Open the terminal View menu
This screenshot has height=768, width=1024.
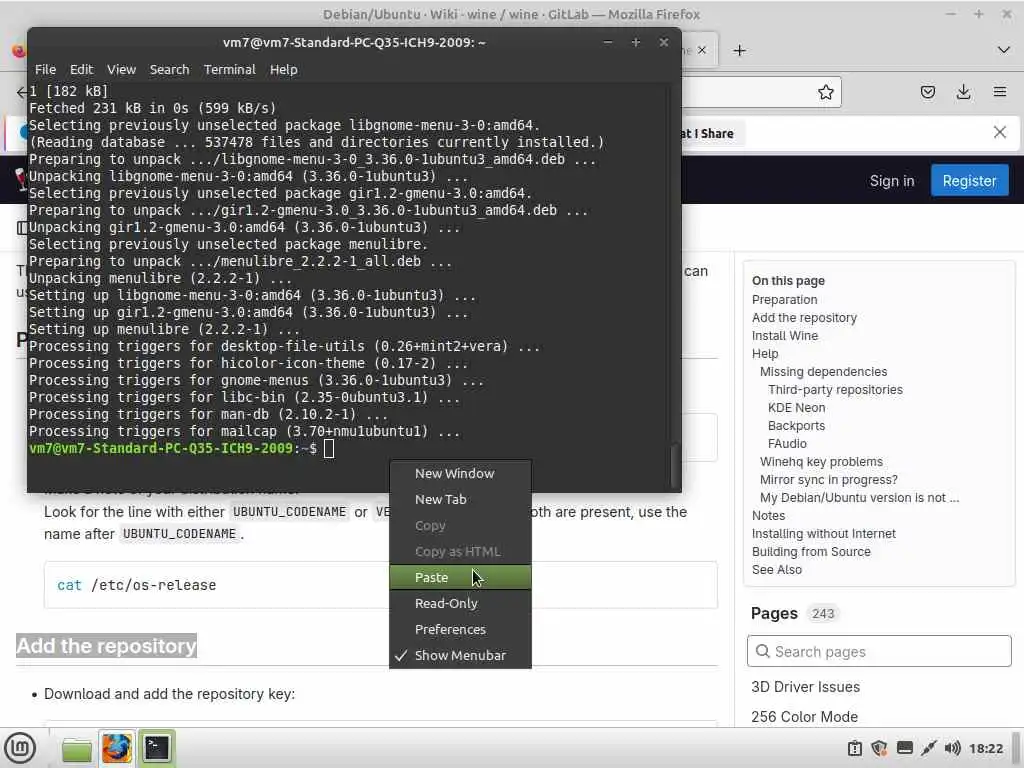(x=121, y=69)
